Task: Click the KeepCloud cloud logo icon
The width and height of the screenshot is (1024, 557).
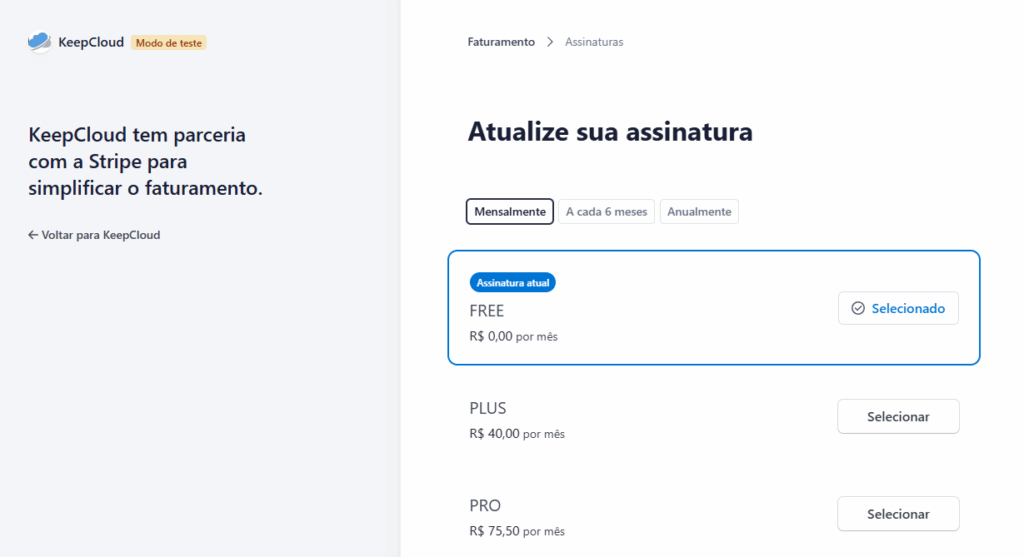Action: (39, 42)
